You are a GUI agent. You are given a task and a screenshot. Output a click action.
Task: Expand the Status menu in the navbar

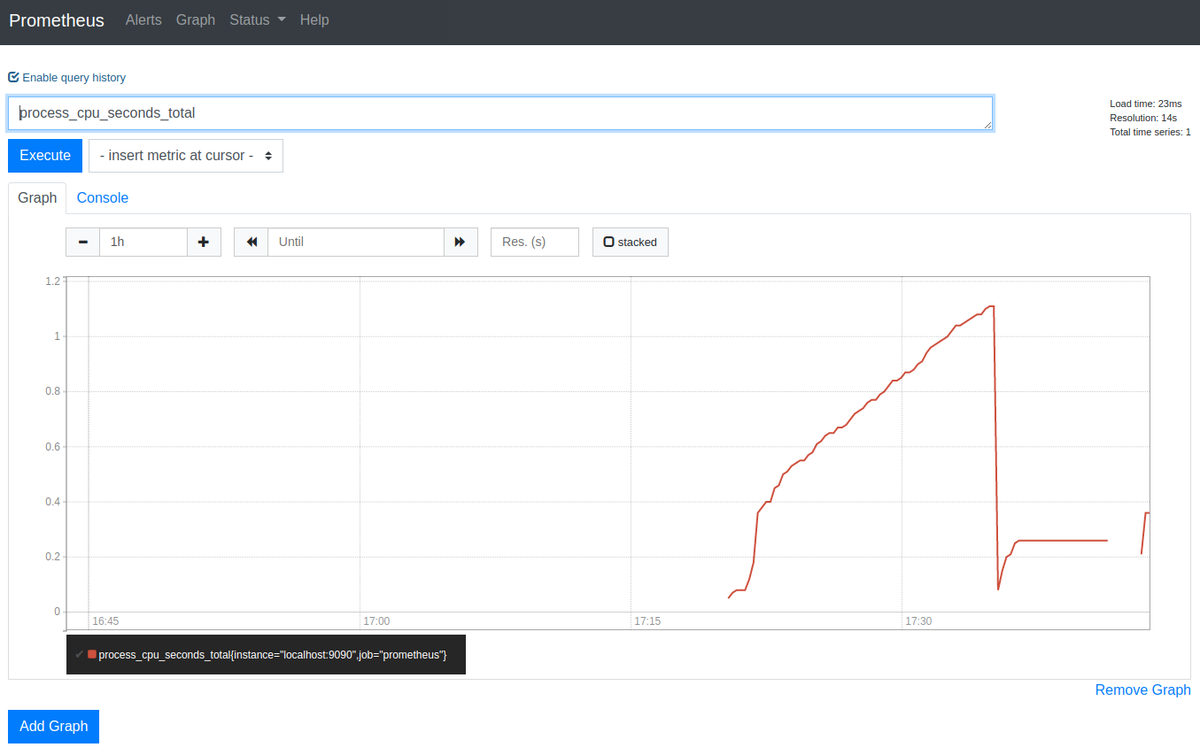click(257, 20)
